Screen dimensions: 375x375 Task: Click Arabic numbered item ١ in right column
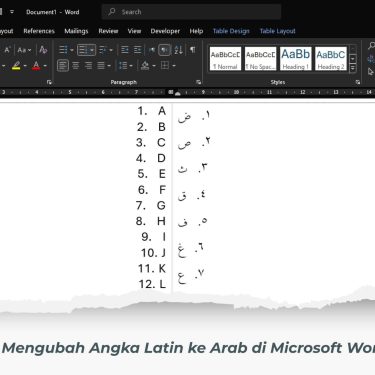click(x=194, y=116)
